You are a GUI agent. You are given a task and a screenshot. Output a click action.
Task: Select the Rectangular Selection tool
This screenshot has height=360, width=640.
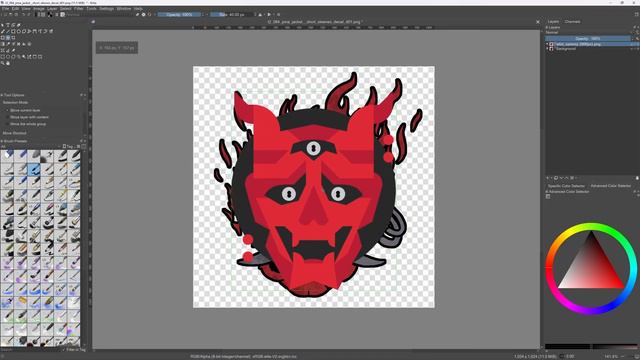pos(2,57)
